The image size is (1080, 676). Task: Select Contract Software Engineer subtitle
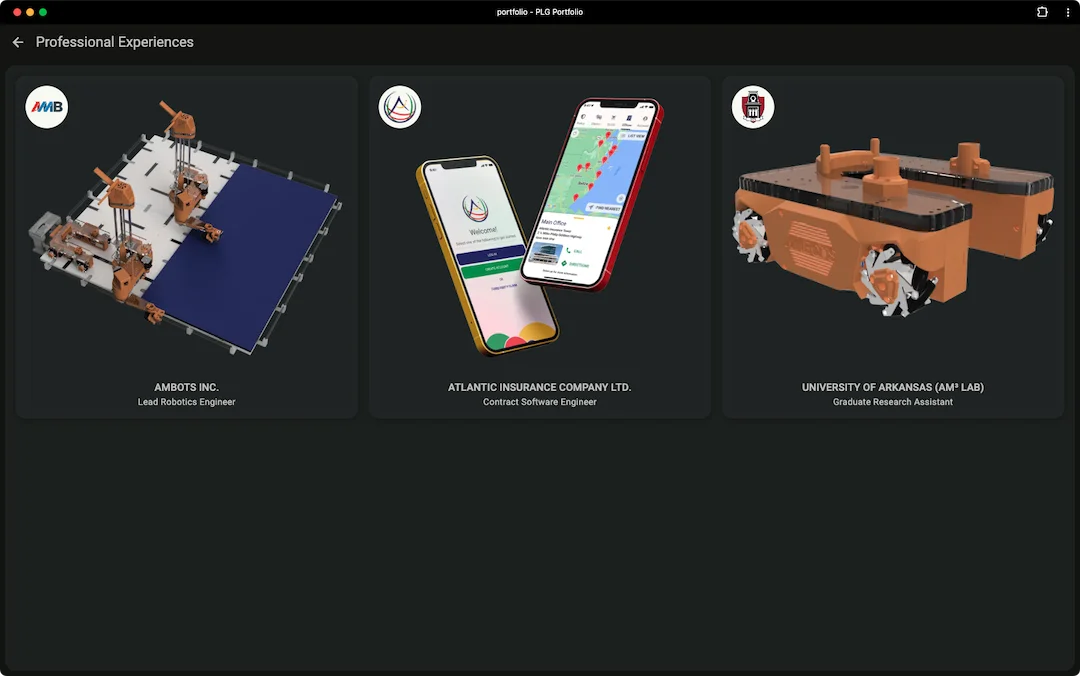pos(539,402)
